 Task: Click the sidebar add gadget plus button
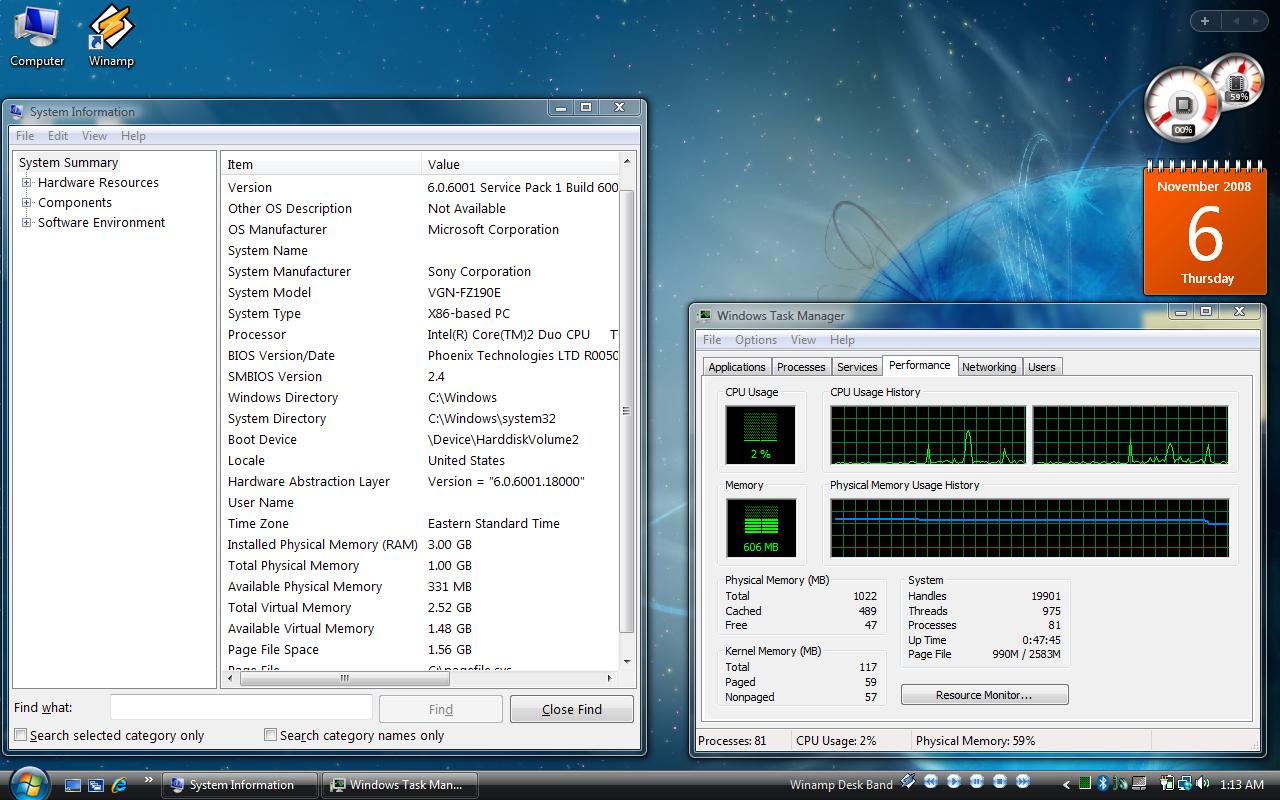tap(1205, 21)
